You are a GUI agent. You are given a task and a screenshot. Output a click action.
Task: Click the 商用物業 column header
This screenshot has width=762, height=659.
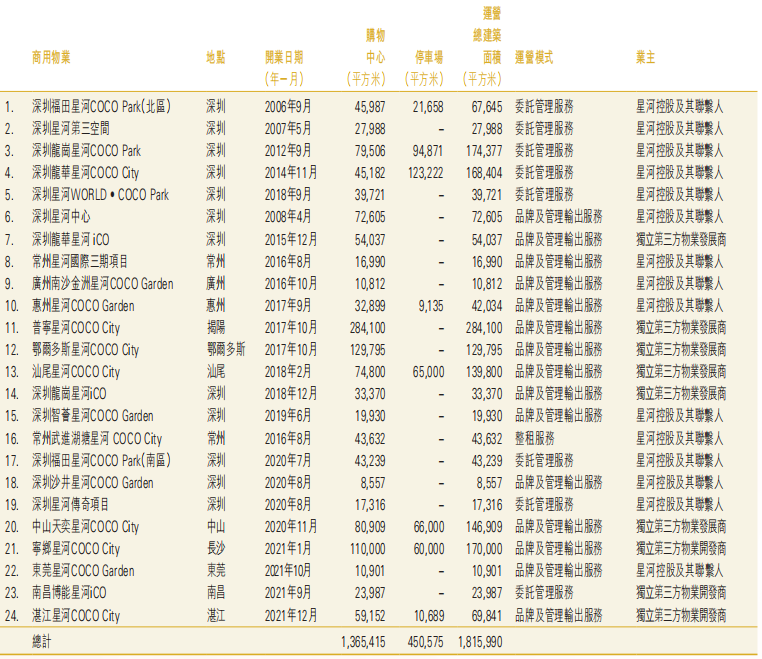tap(51, 57)
